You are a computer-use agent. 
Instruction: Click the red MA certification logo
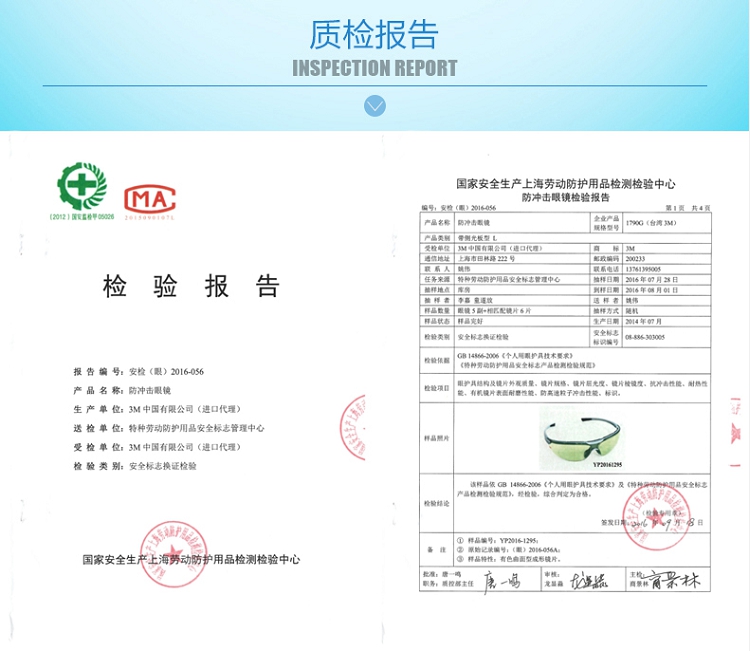click(150, 195)
